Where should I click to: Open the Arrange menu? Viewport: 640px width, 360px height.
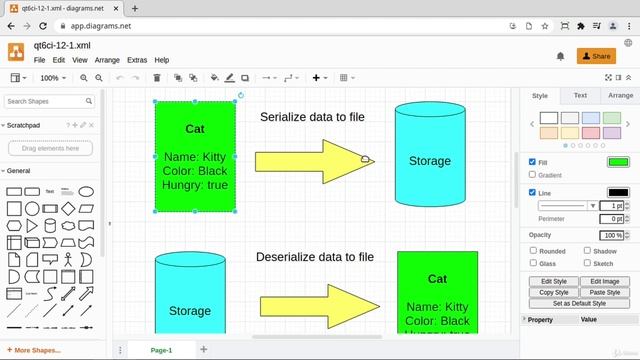click(107, 60)
